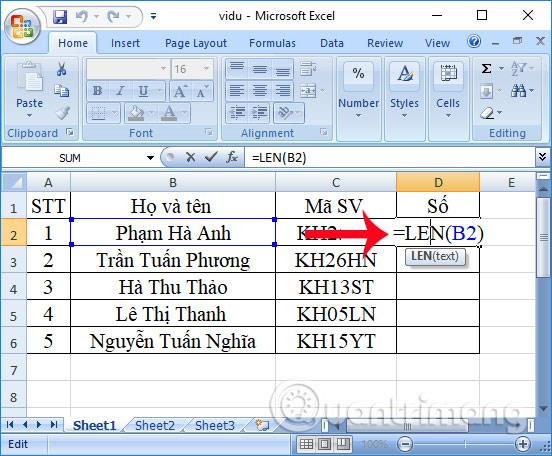Open Find & Select binoculars
Screen dimensions: 552x456
pos(518,91)
